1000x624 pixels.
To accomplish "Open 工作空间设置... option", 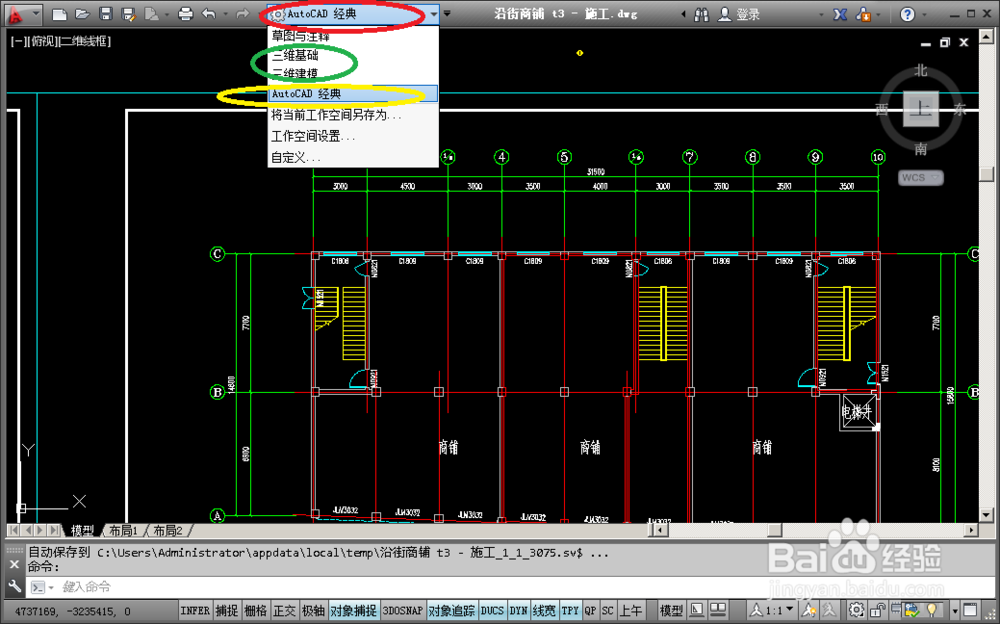I will pyautogui.click(x=353, y=136).
